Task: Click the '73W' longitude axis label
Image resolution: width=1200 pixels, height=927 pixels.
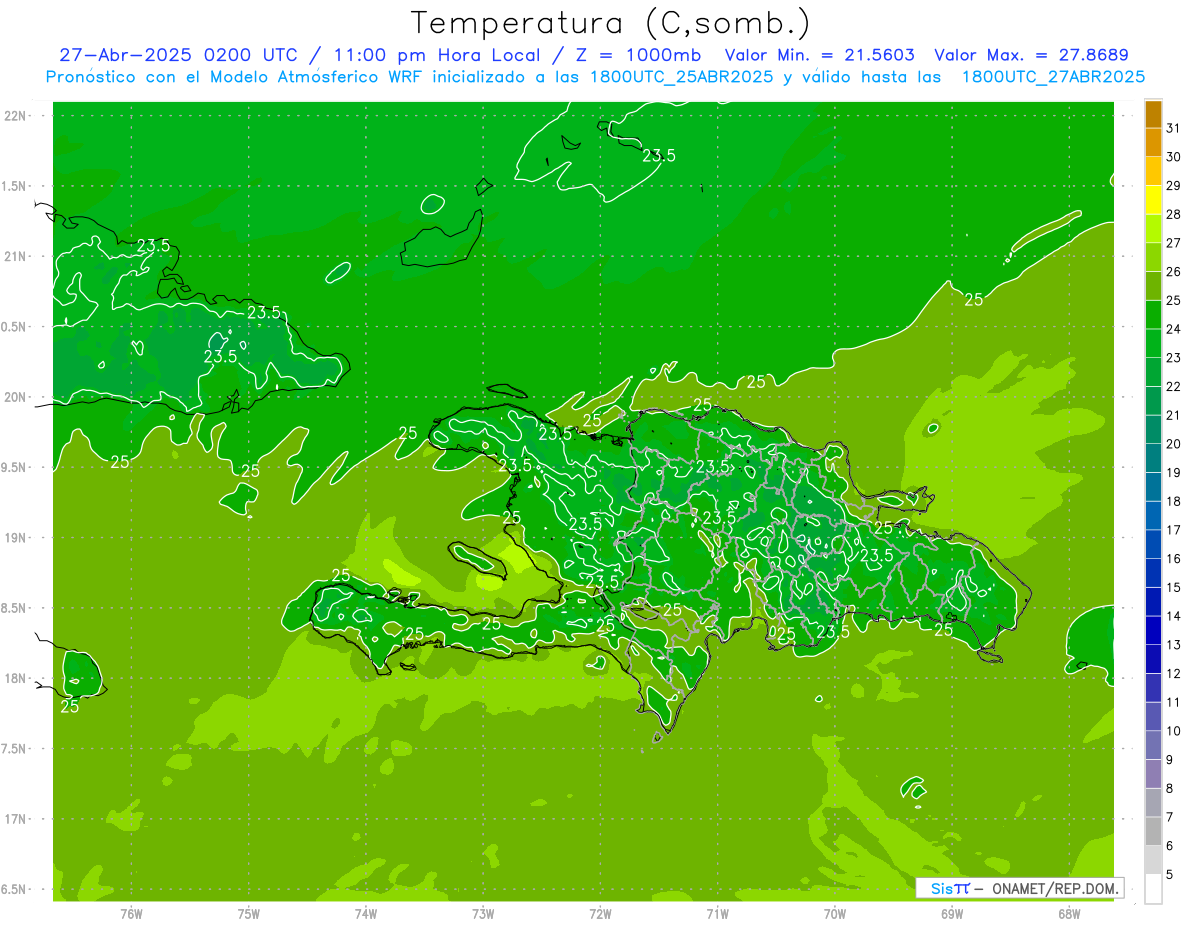Action: tap(483, 913)
